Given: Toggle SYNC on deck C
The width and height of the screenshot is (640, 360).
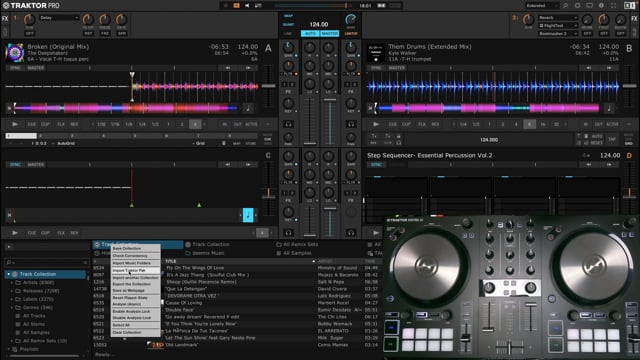Looking at the screenshot, I should click(x=16, y=164).
